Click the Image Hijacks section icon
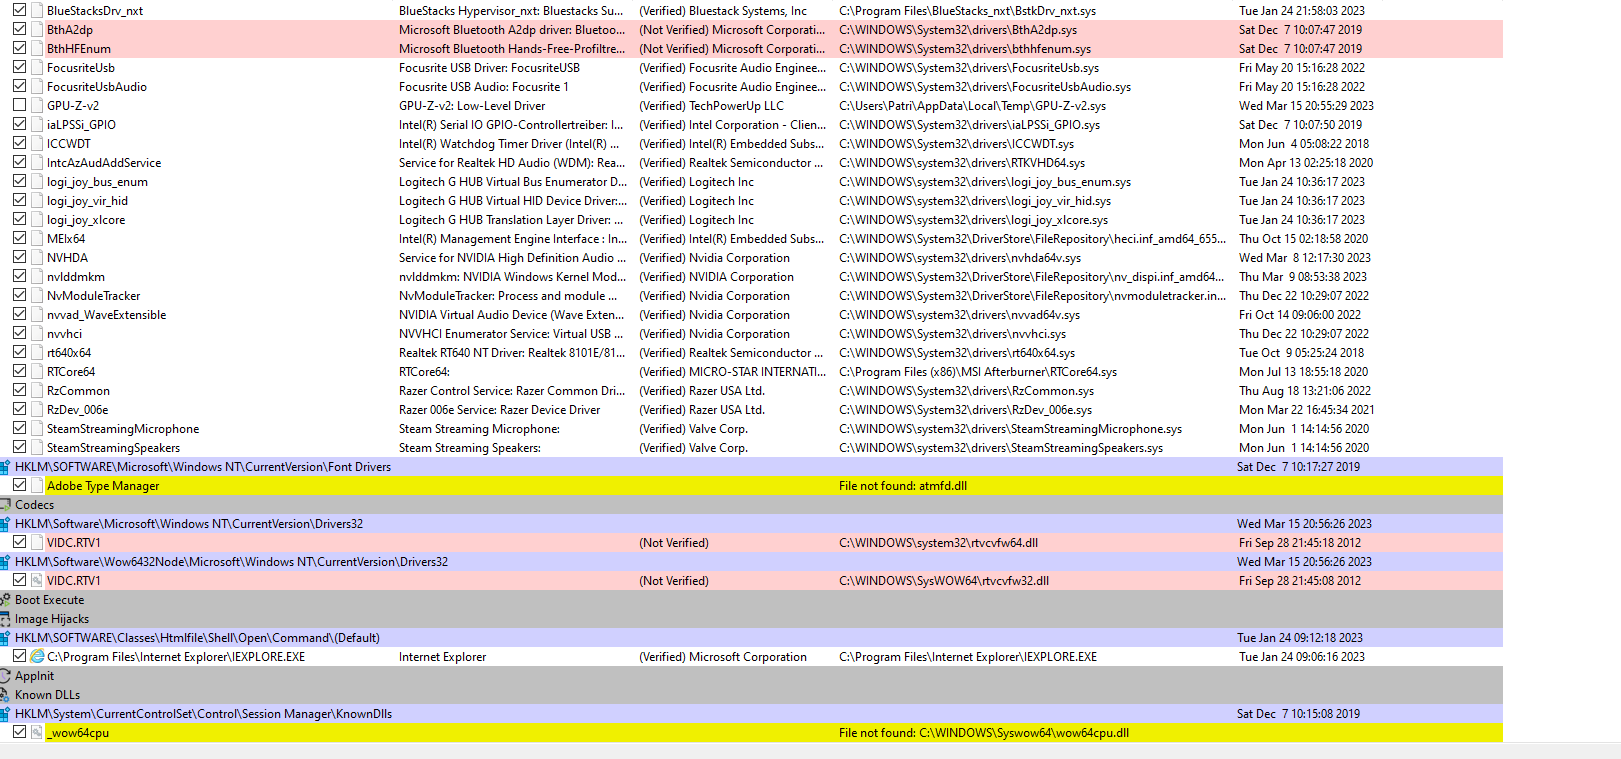 (5, 619)
